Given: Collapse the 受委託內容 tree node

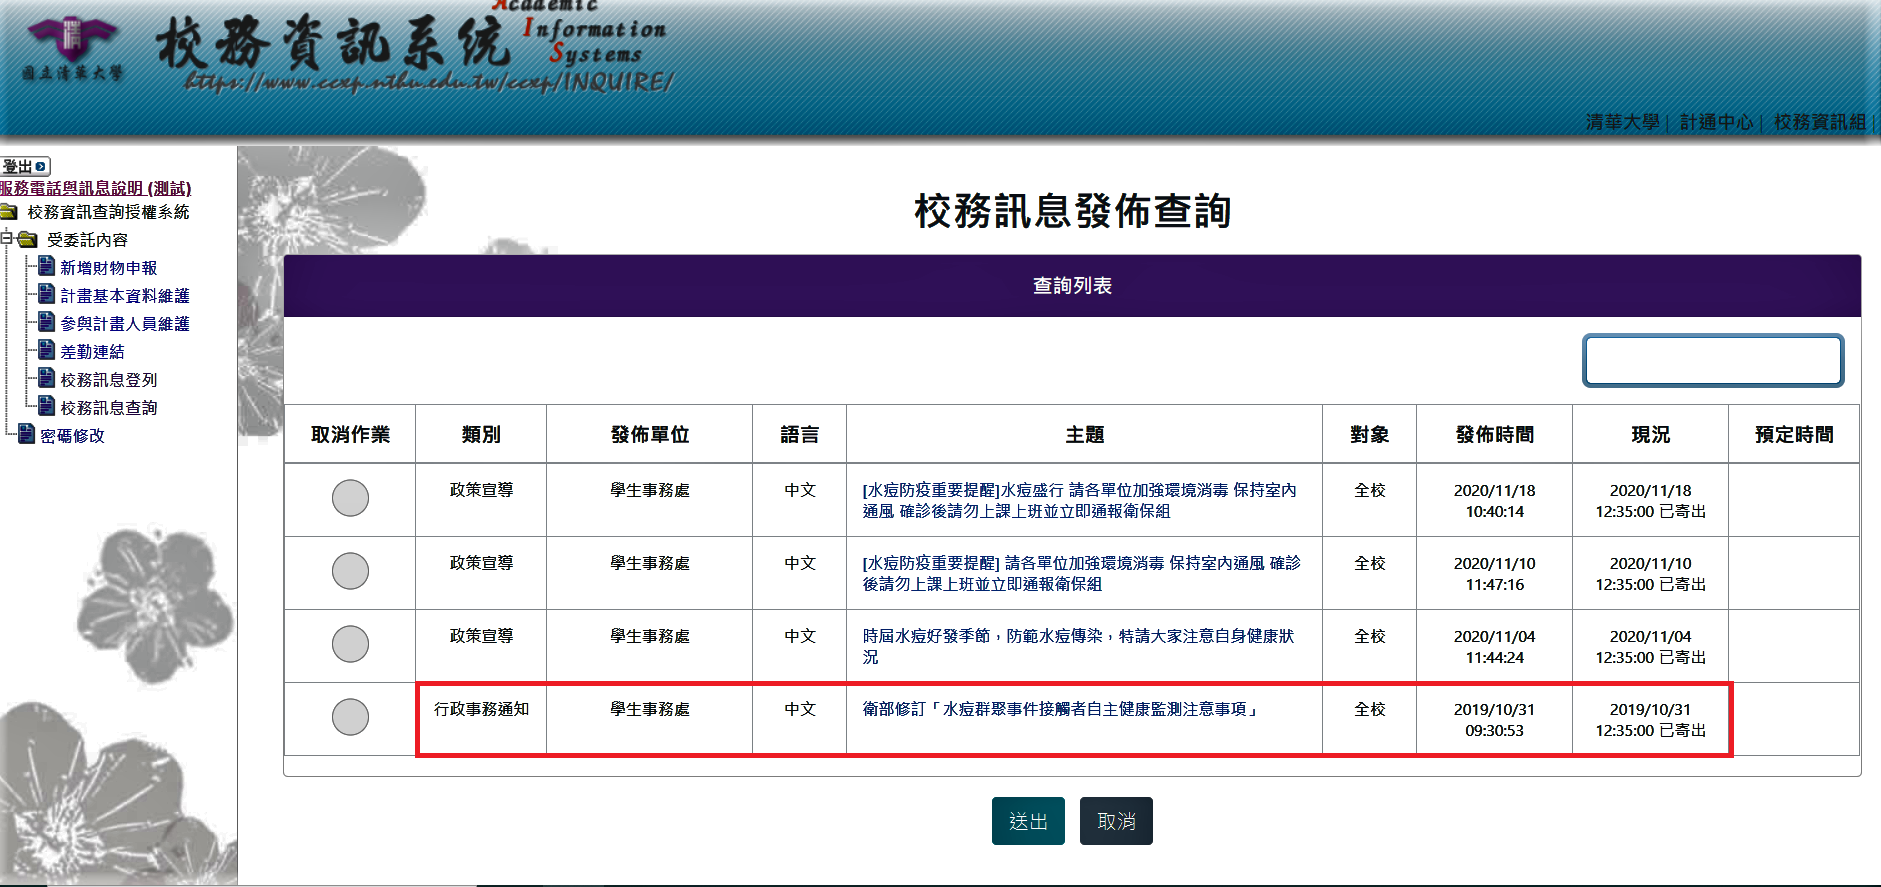Looking at the screenshot, I should [6, 239].
